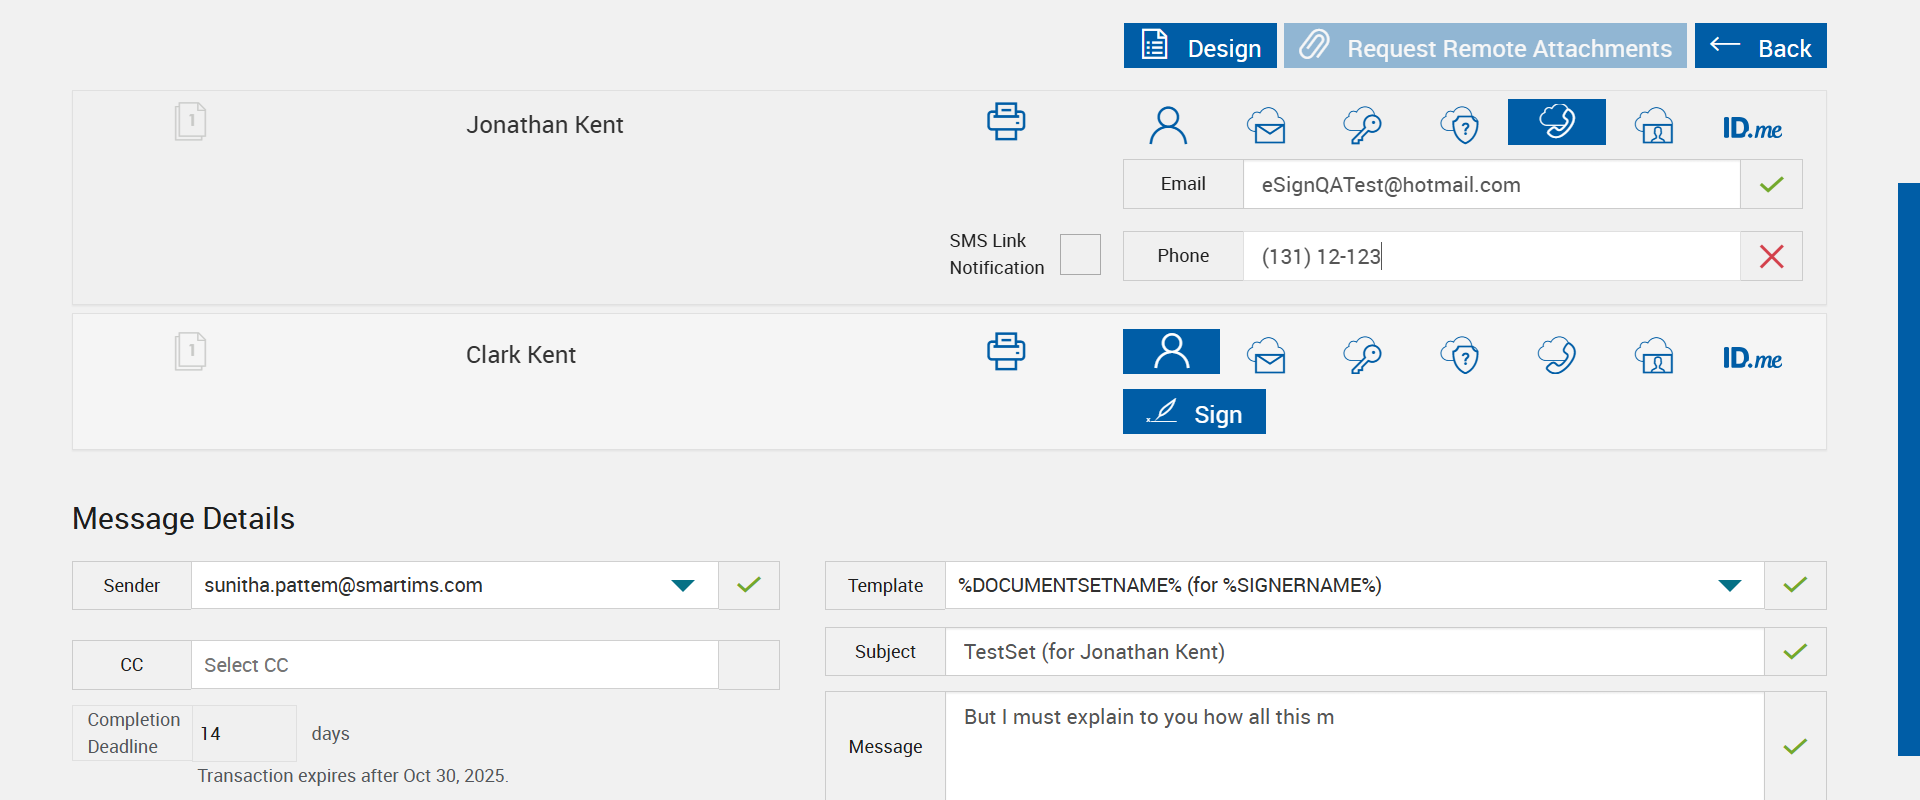Select security question authentication for Clark Kent

coord(1460,355)
